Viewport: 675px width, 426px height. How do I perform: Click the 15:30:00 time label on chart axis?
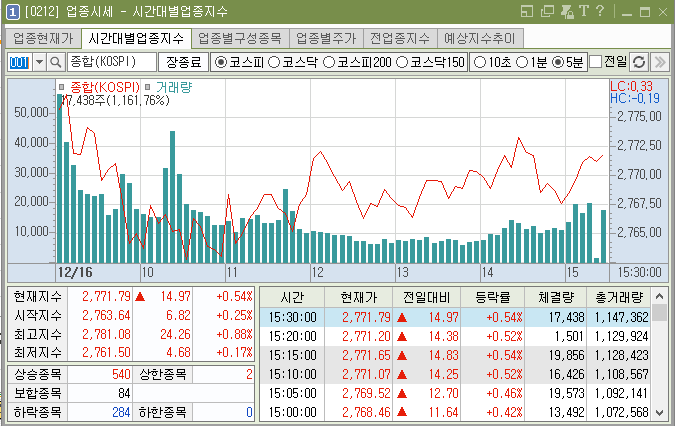(639, 272)
